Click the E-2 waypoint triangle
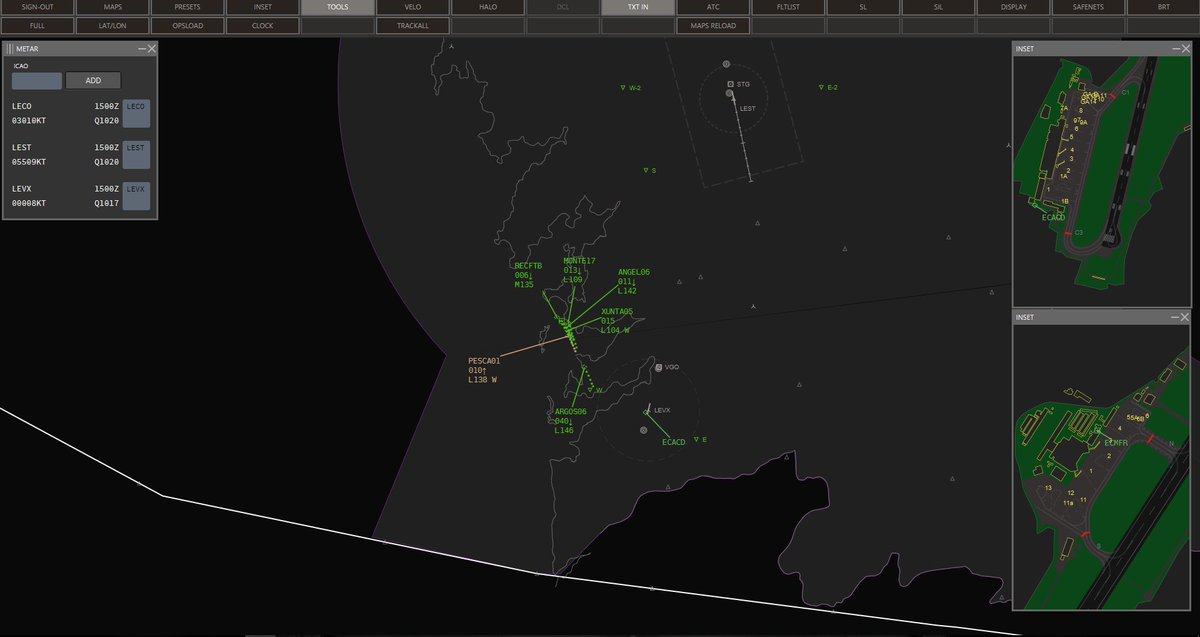 [821, 87]
